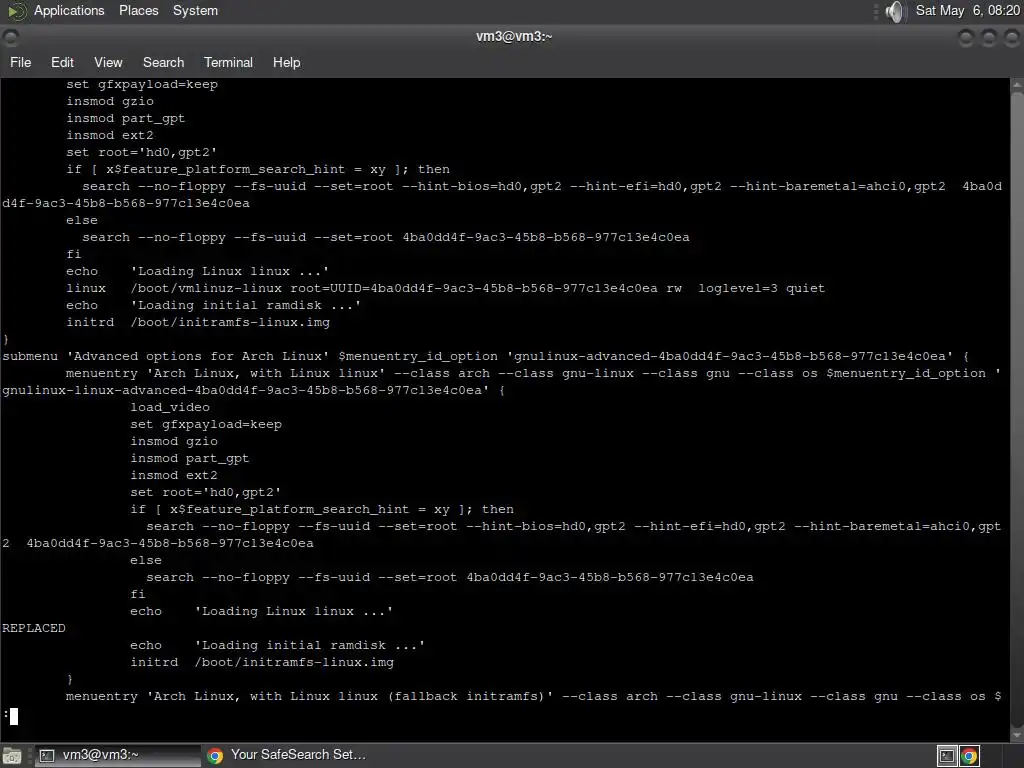Close the terminal window with the last title button
Viewport: 1024px width, 768px height.
[x=1011, y=38]
